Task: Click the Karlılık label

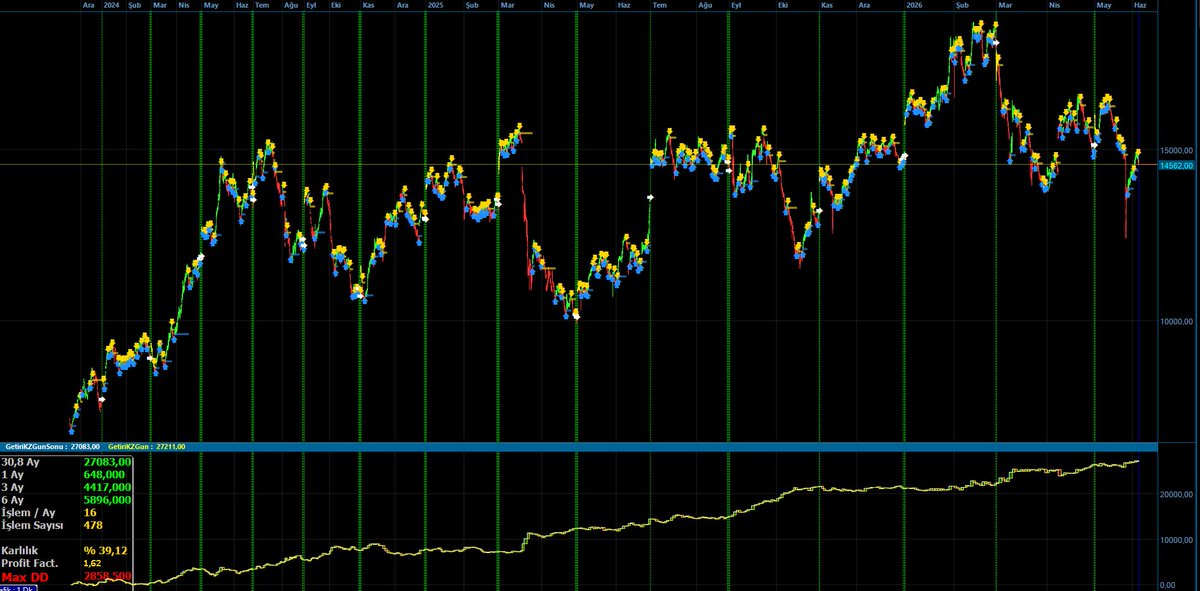Action: pyautogui.click(x=20, y=551)
